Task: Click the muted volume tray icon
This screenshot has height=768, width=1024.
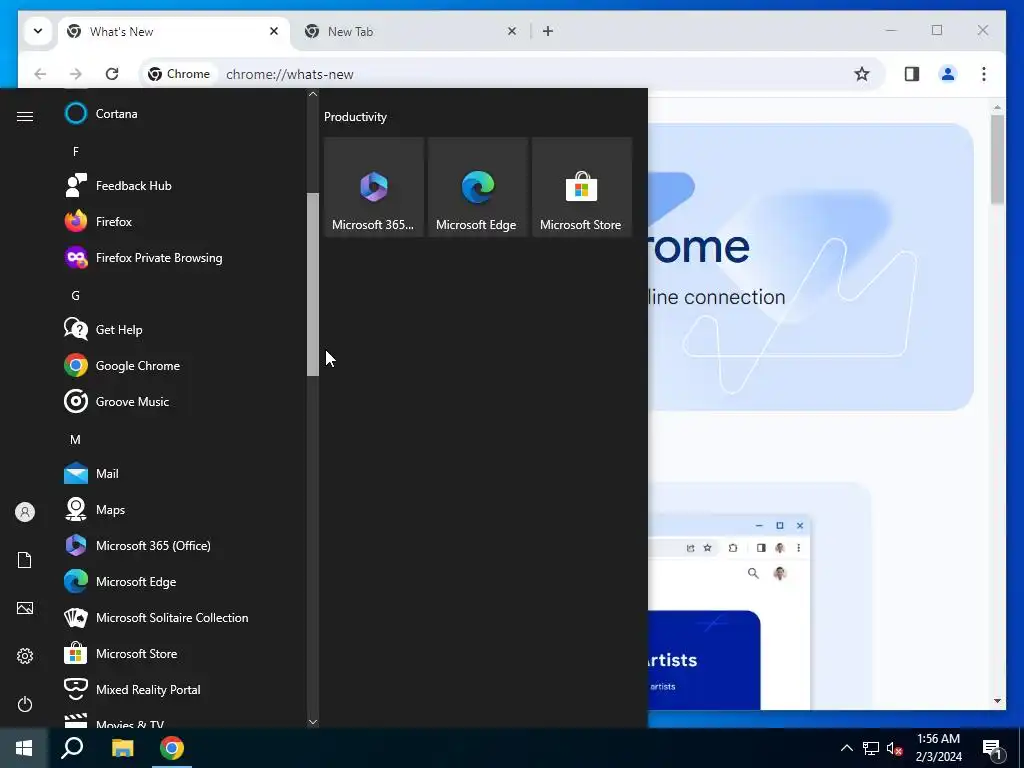Action: click(894, 748)
